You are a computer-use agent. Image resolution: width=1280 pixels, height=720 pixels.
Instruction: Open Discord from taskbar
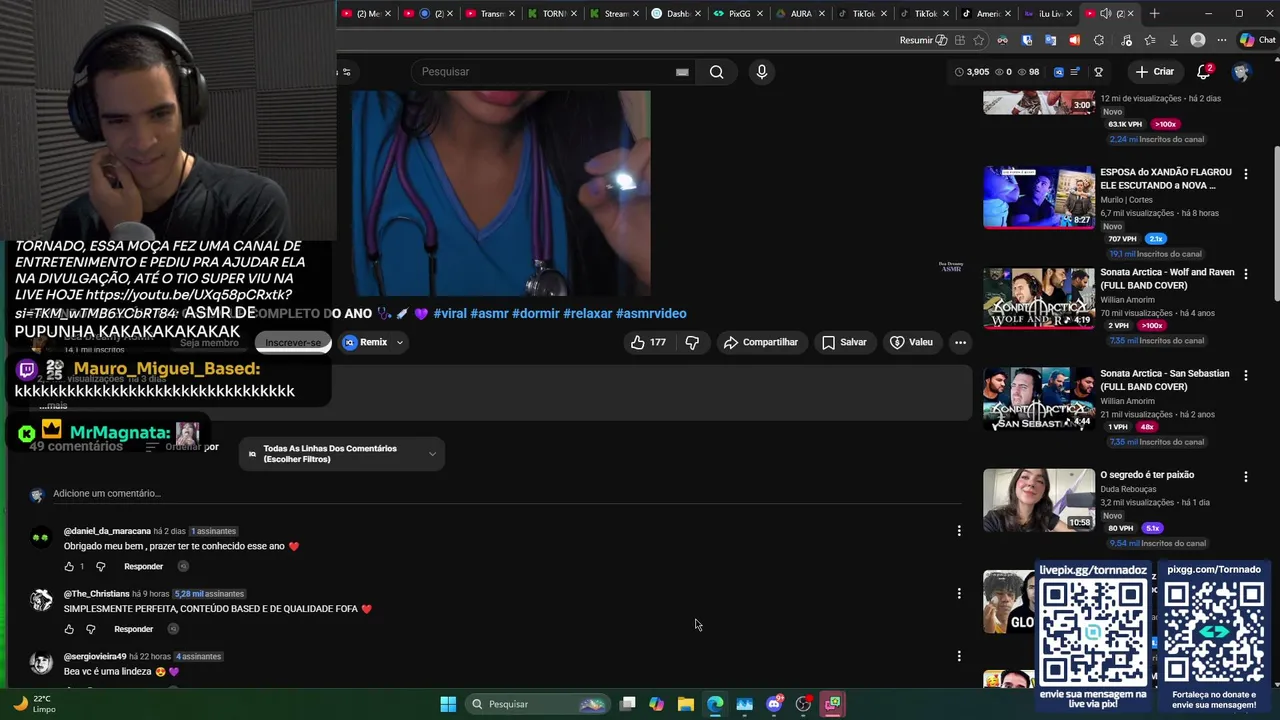click(774, 704)
